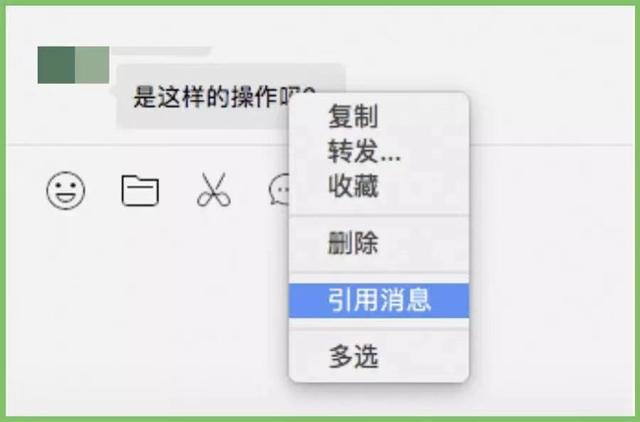Click the divider line above the toolbar
This screenshot has height=422, width=640.
147,144
